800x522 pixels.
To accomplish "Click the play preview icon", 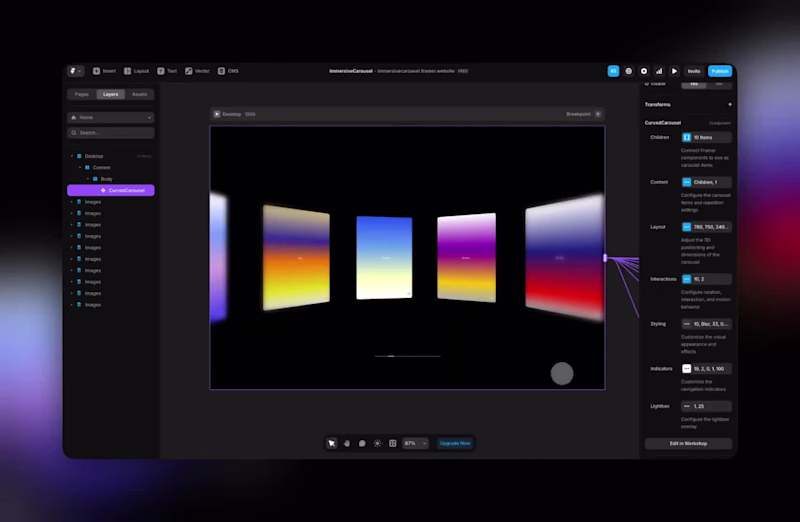I will point(674,71).
